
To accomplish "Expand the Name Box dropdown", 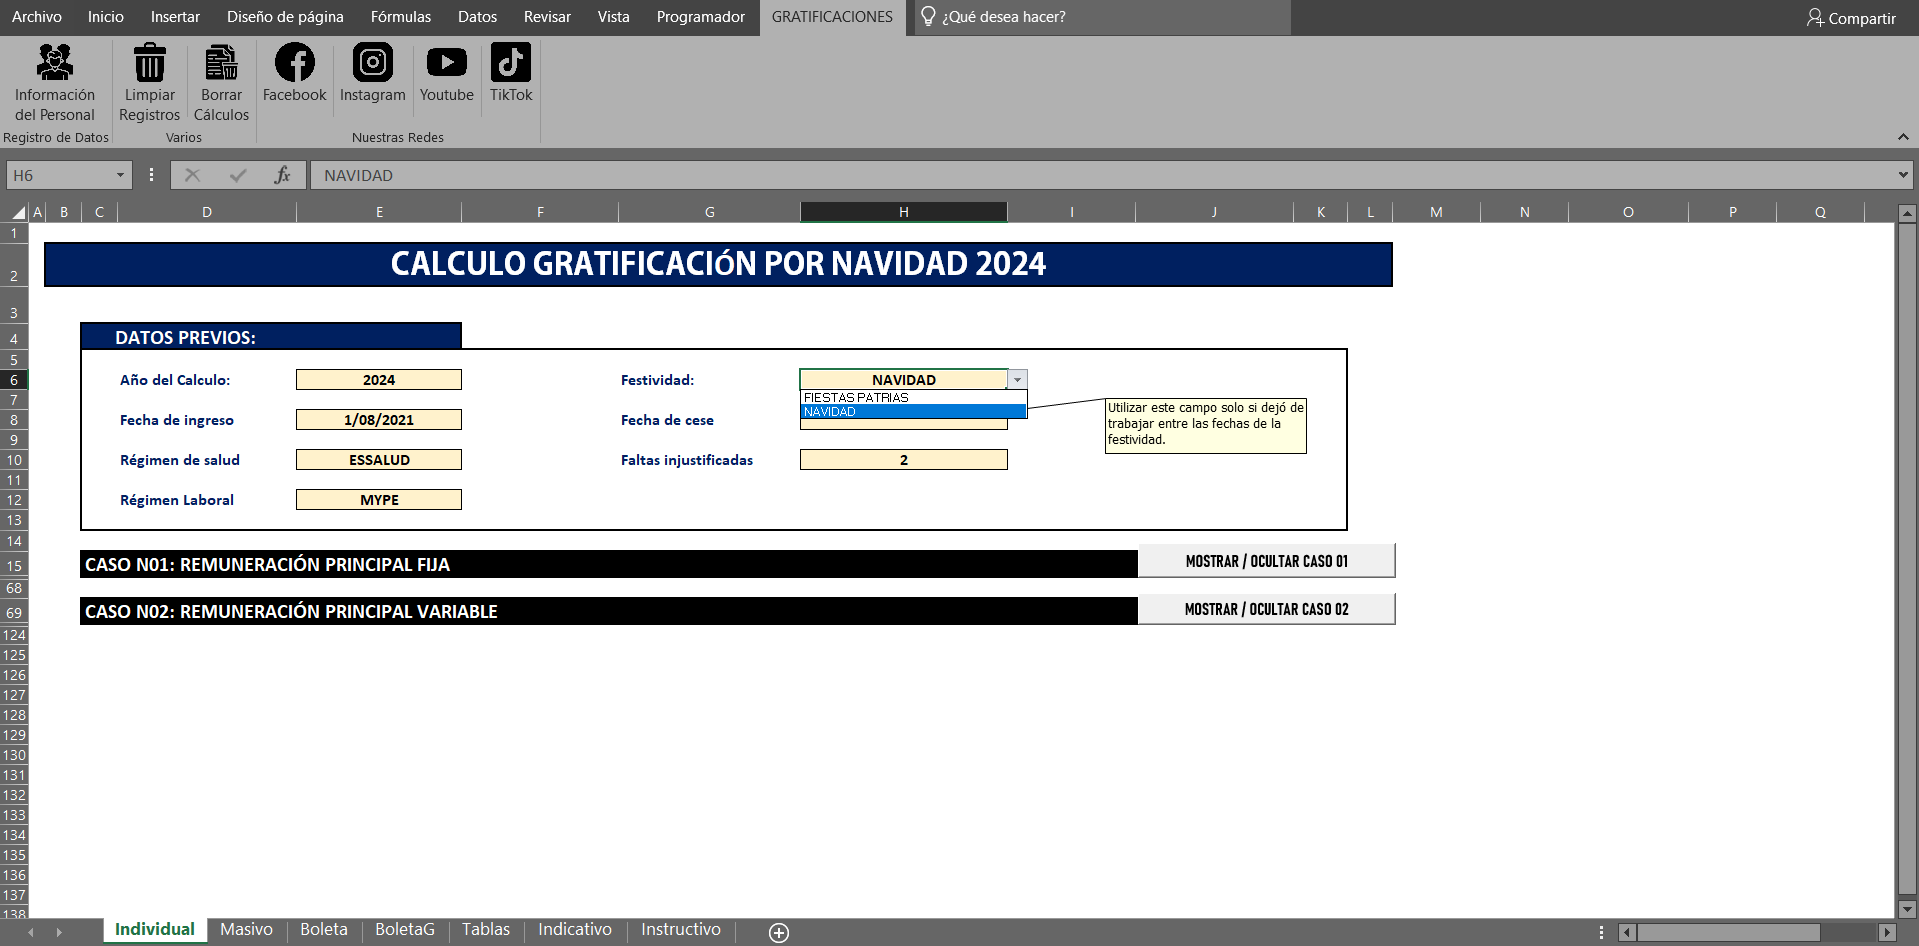I will pos(120,175).
